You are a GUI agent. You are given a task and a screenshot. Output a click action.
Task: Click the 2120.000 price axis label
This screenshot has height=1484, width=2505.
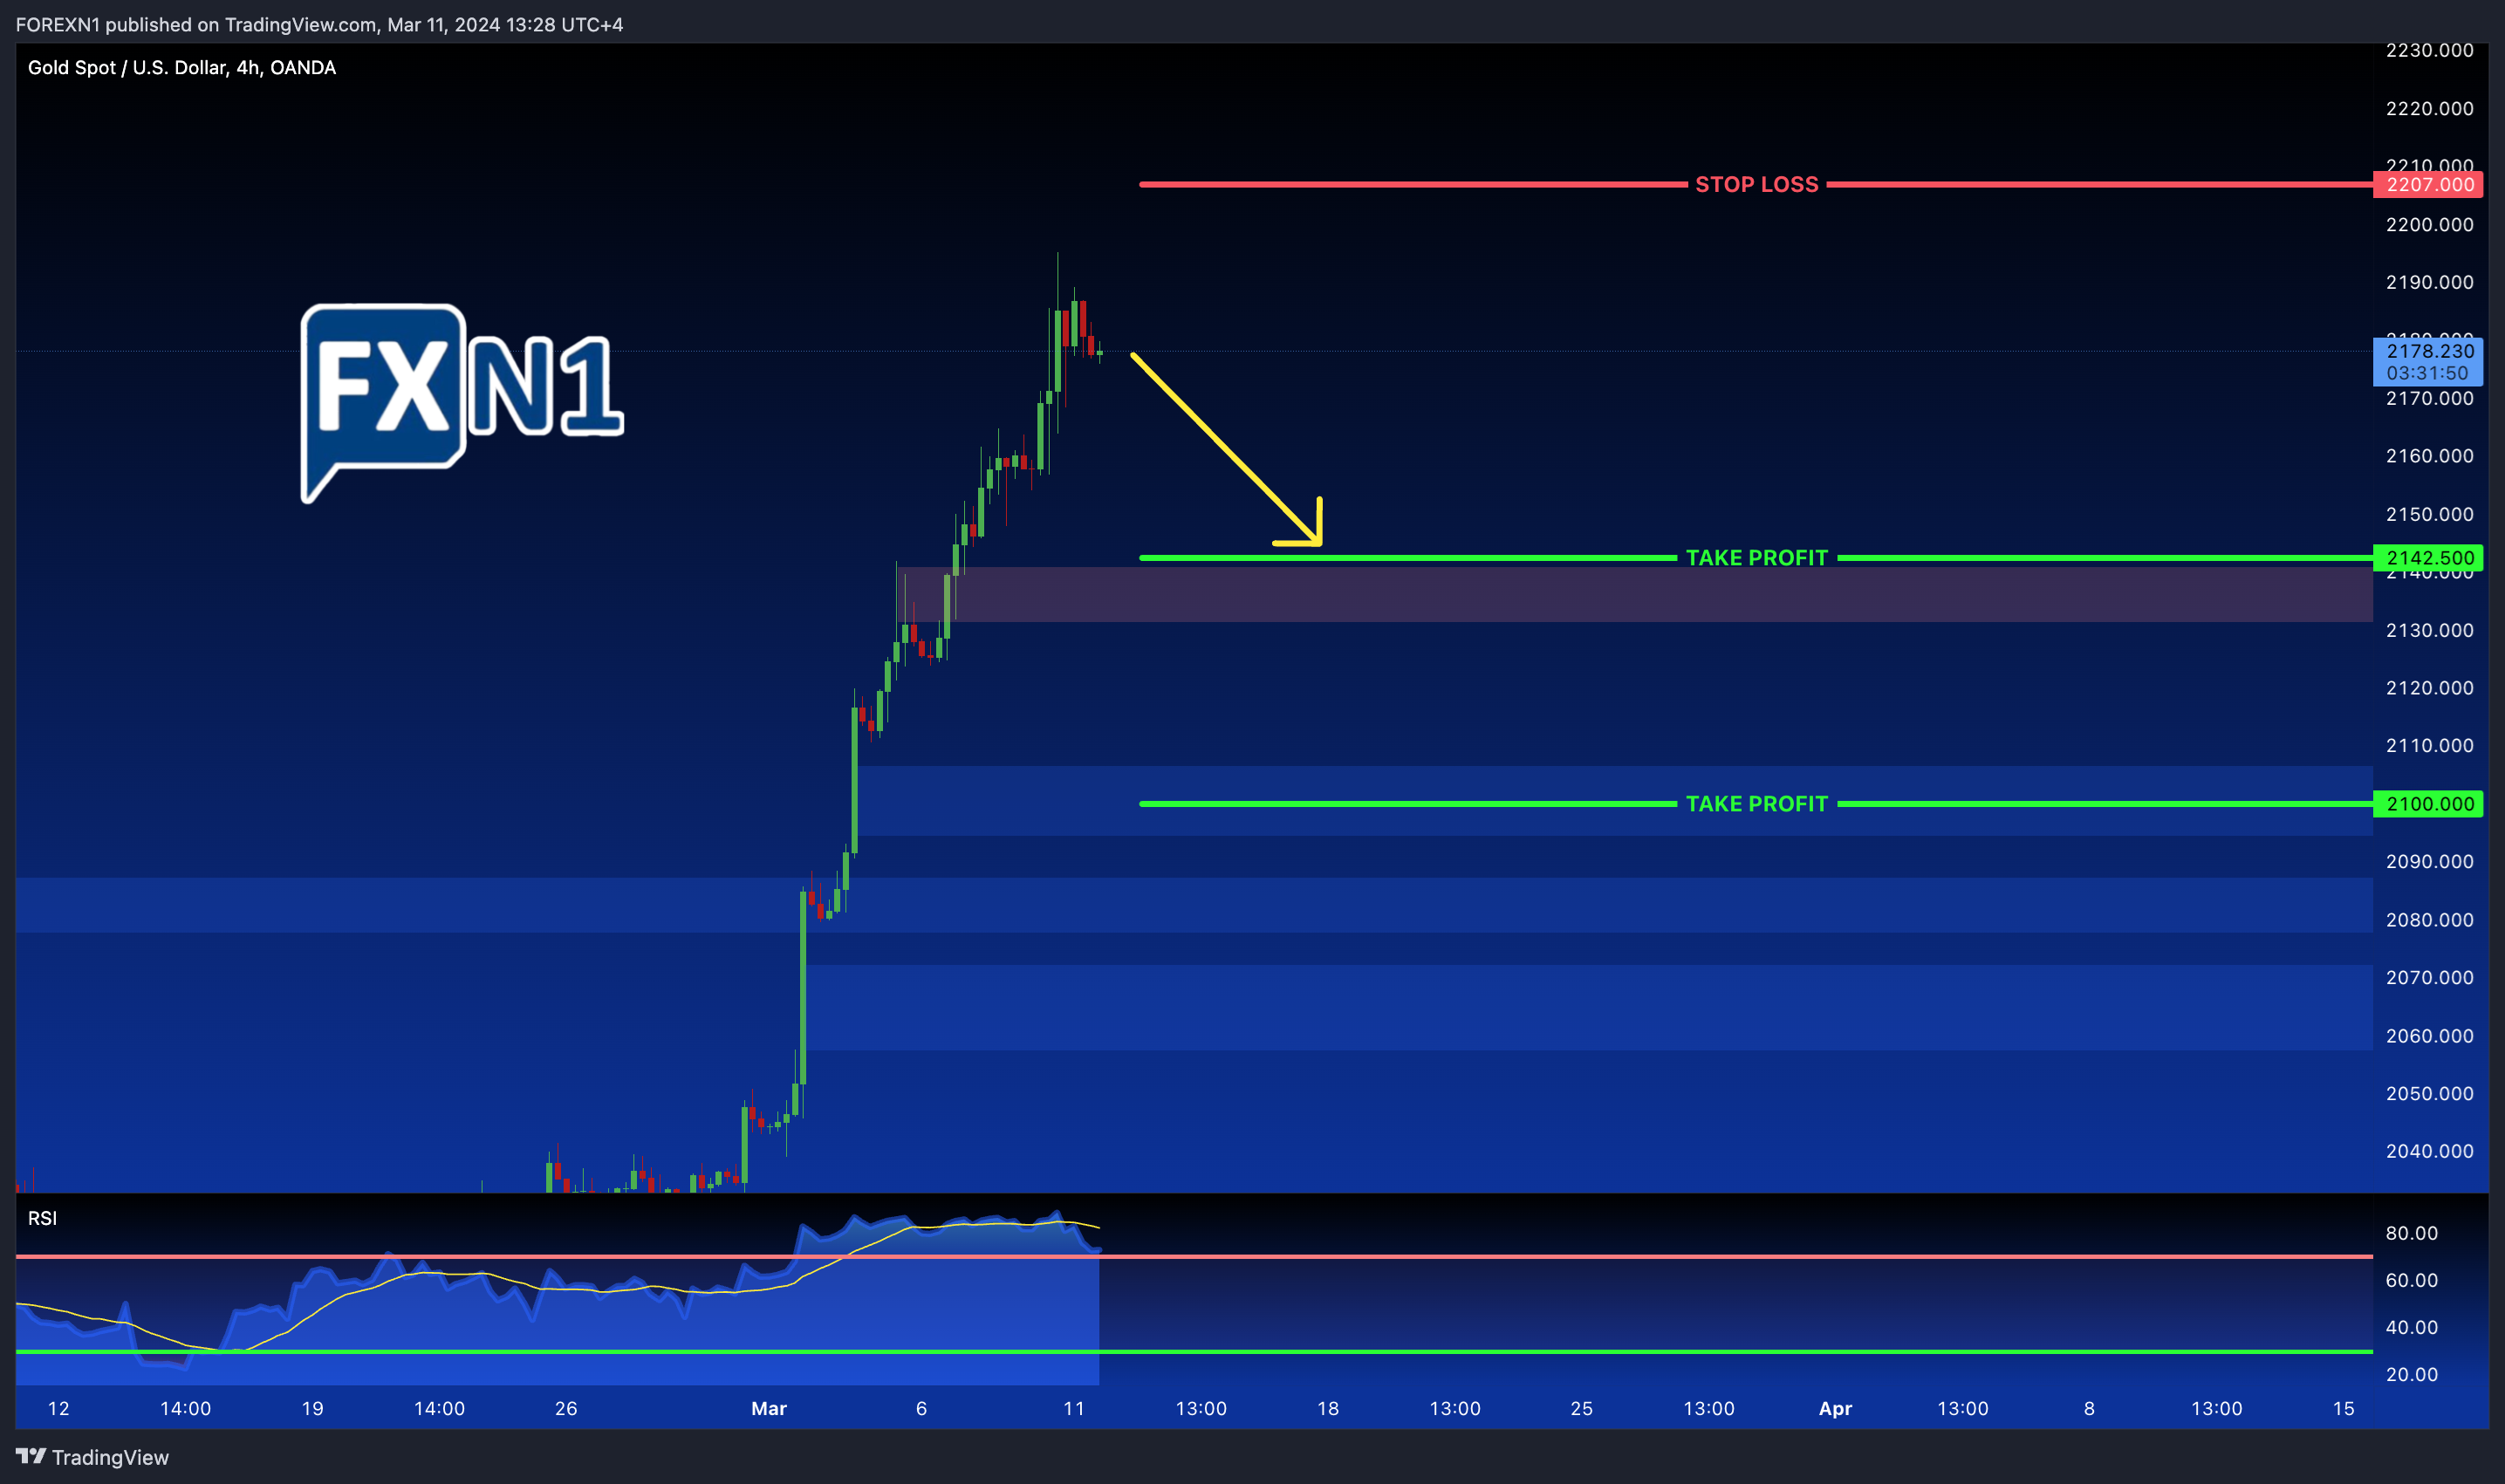point(2429,688)
